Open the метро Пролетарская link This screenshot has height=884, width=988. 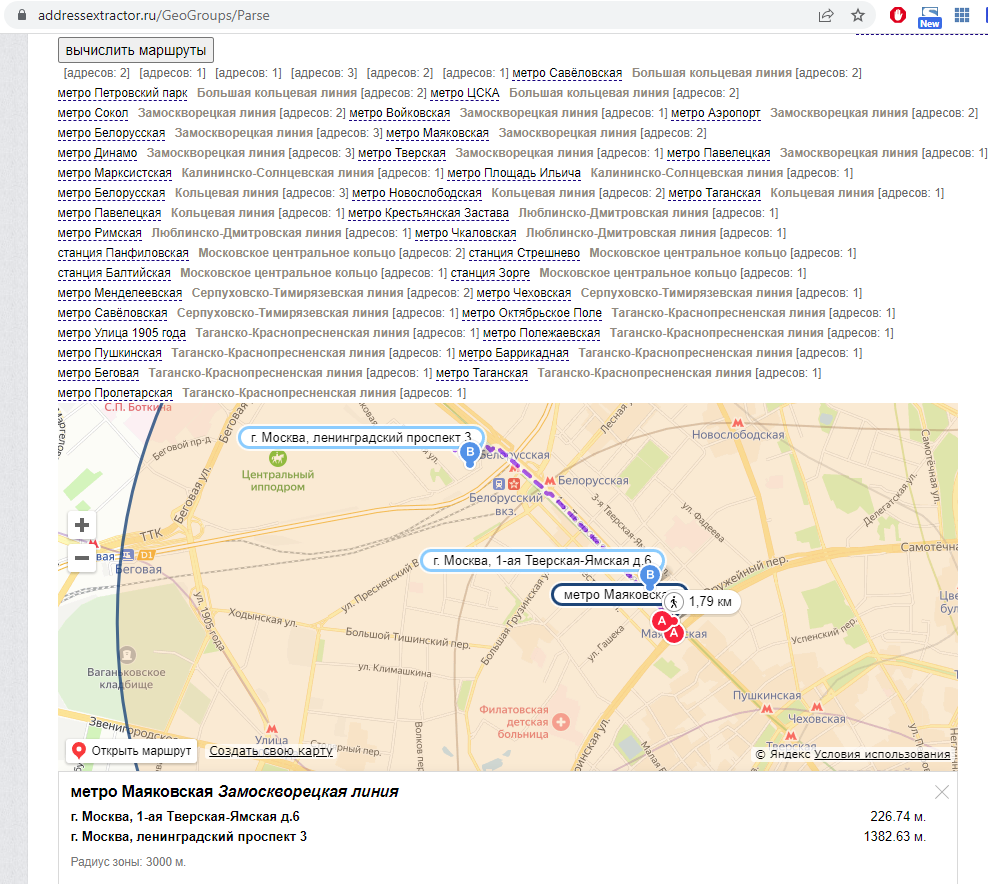pyautogui.click(x=115, y=394)
